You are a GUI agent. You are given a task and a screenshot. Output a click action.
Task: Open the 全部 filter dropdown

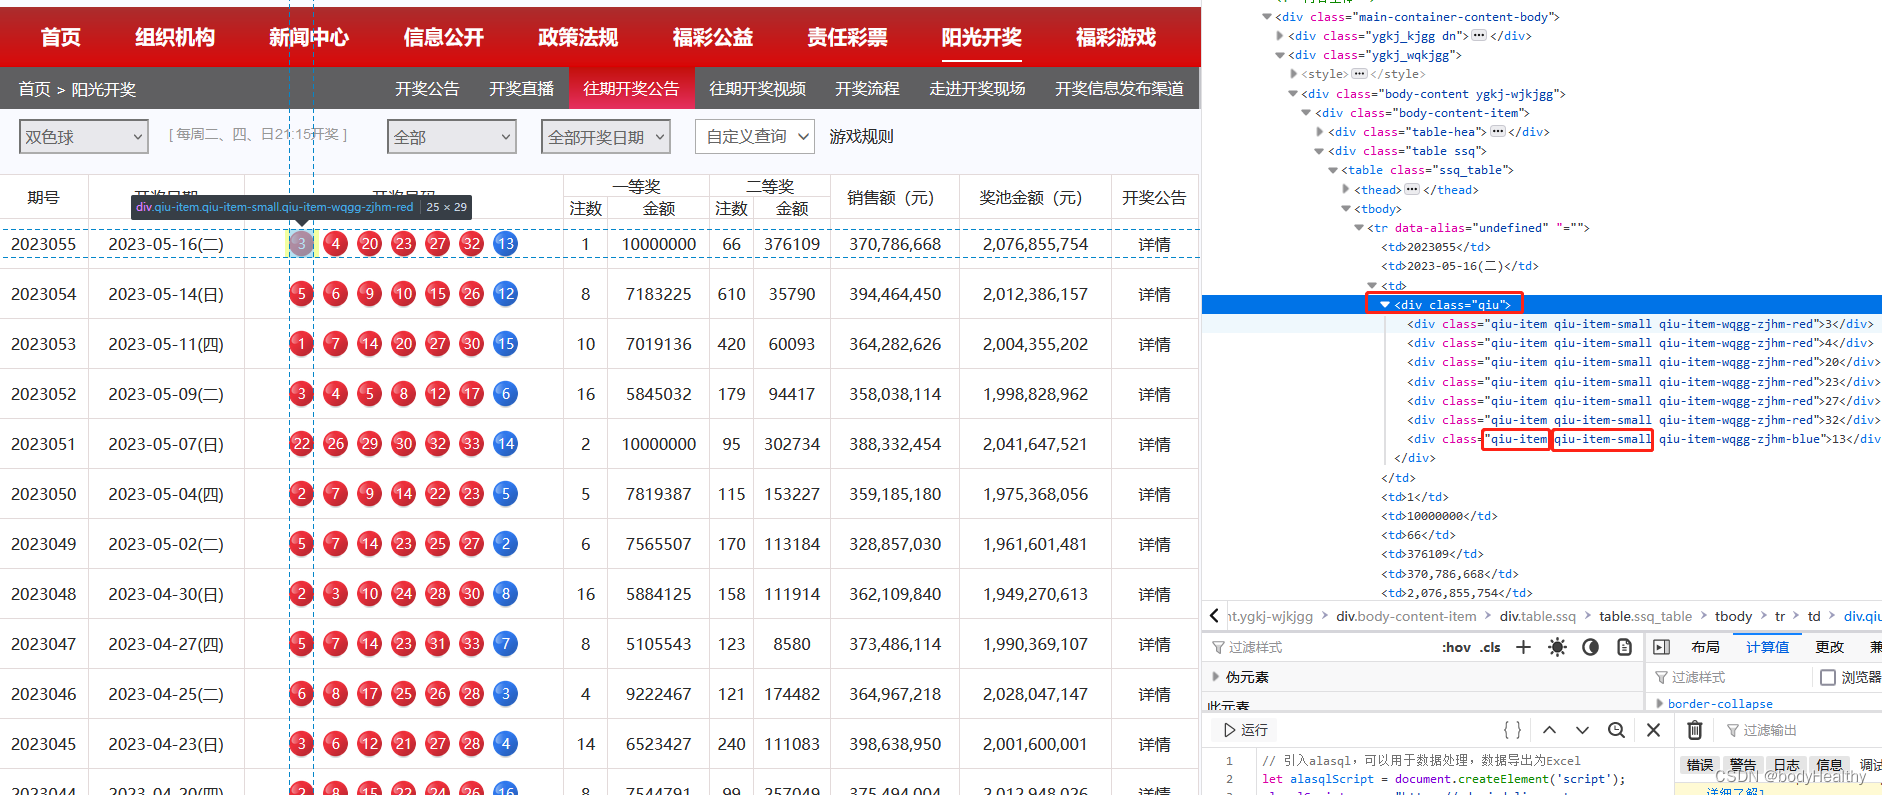452,137
